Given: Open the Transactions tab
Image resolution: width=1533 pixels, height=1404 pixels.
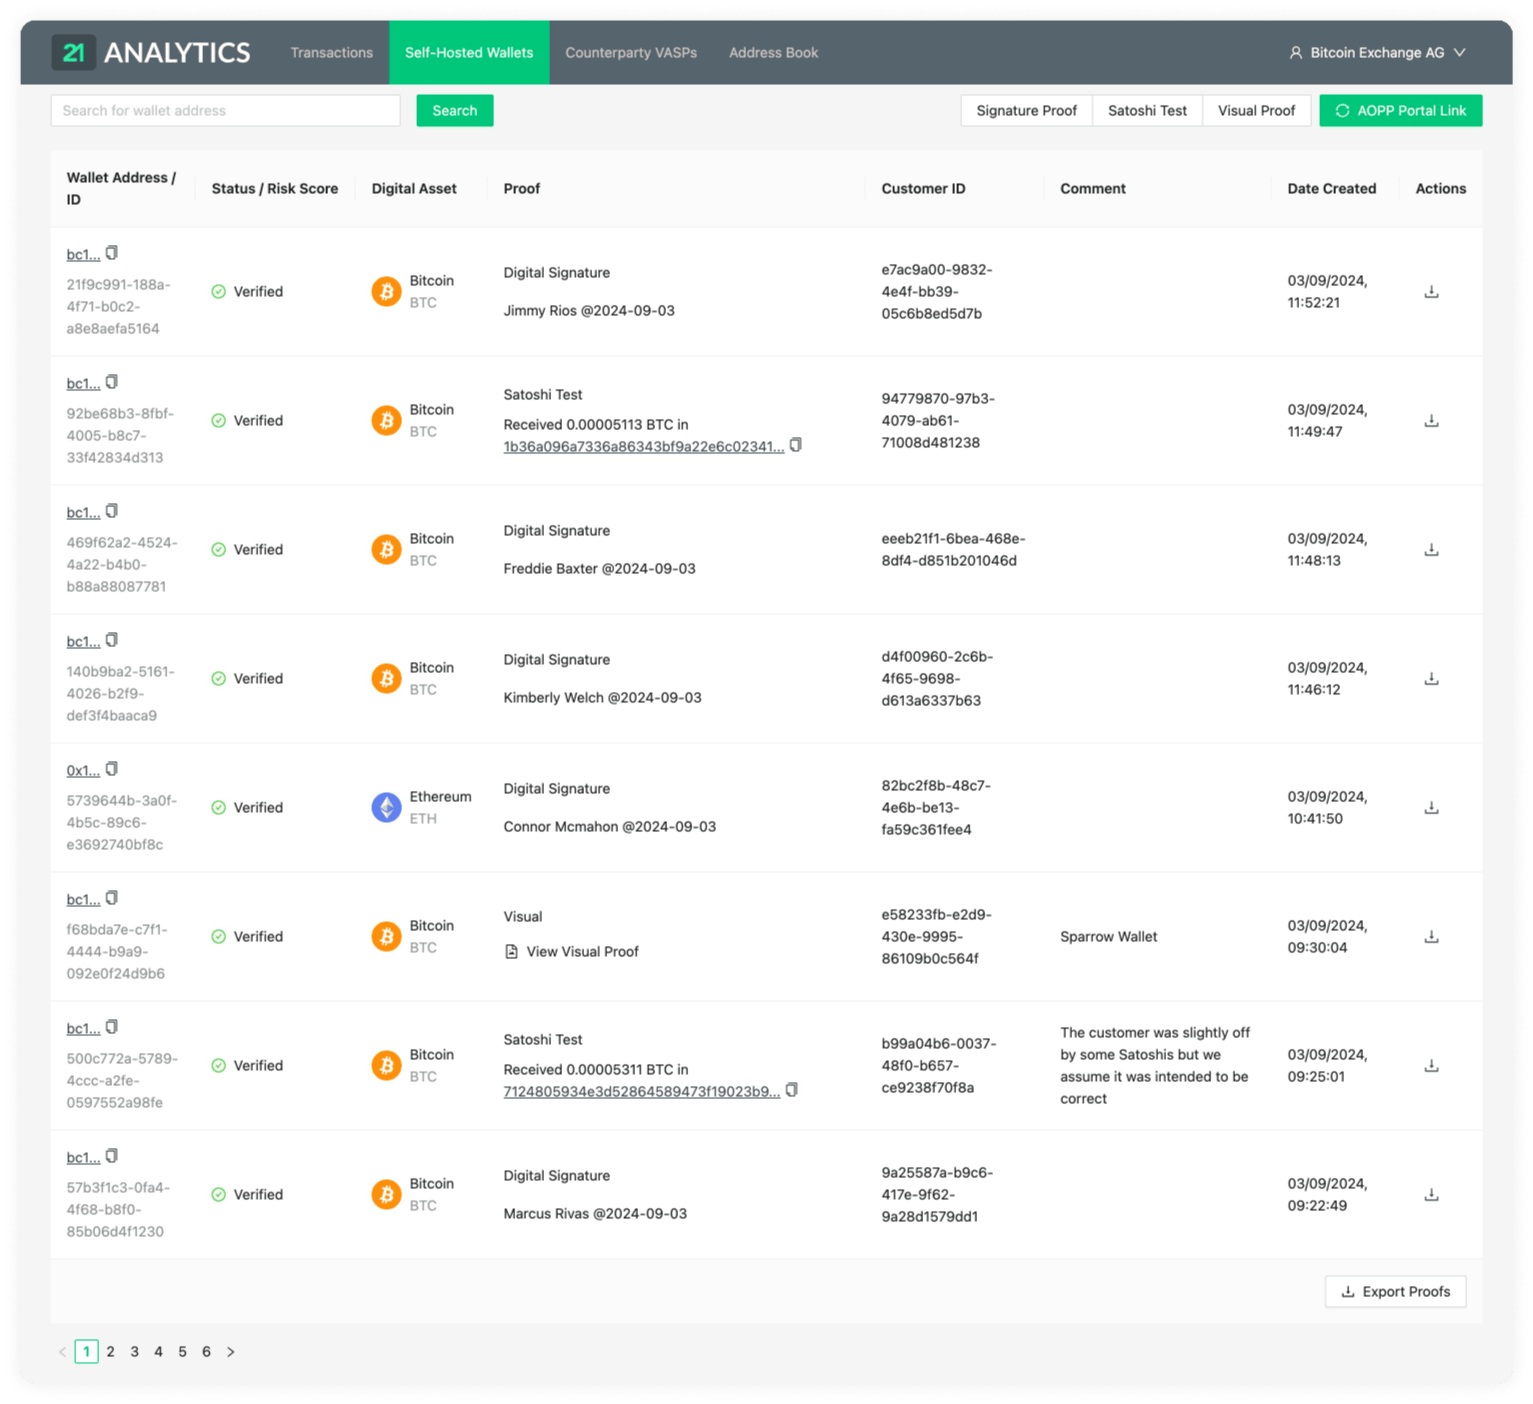Looking at the screenshot, I should 331,52.
